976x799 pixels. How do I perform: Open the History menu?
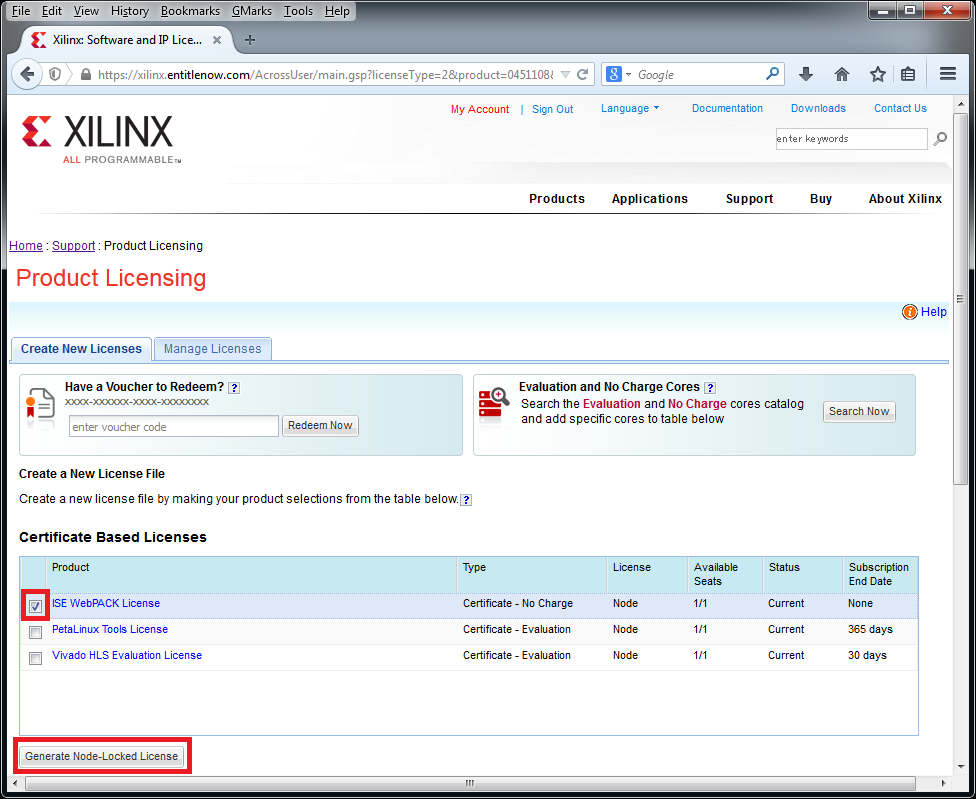point(129,11)
